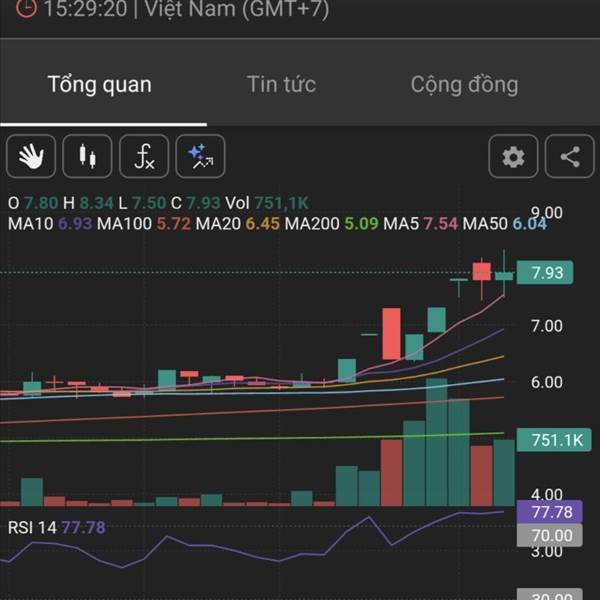Click the MA10 6.93 indicator label

50,223
